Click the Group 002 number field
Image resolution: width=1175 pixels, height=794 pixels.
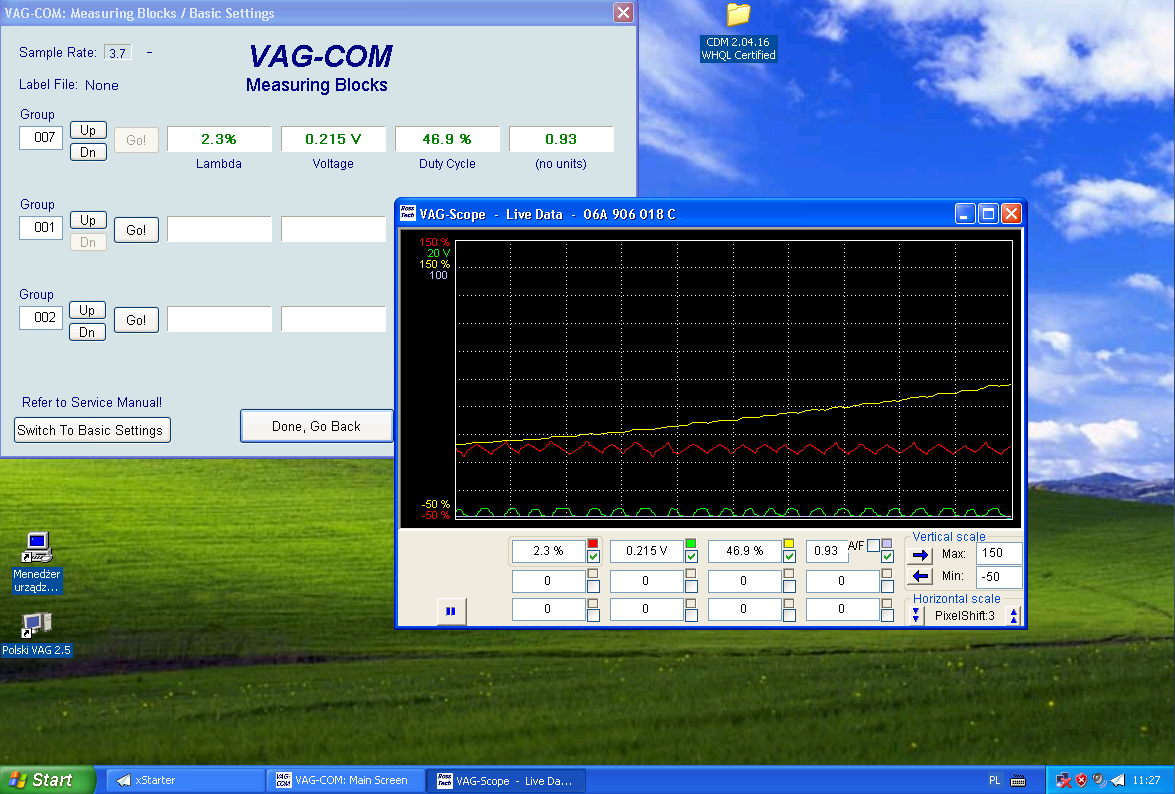click(41, 318)
